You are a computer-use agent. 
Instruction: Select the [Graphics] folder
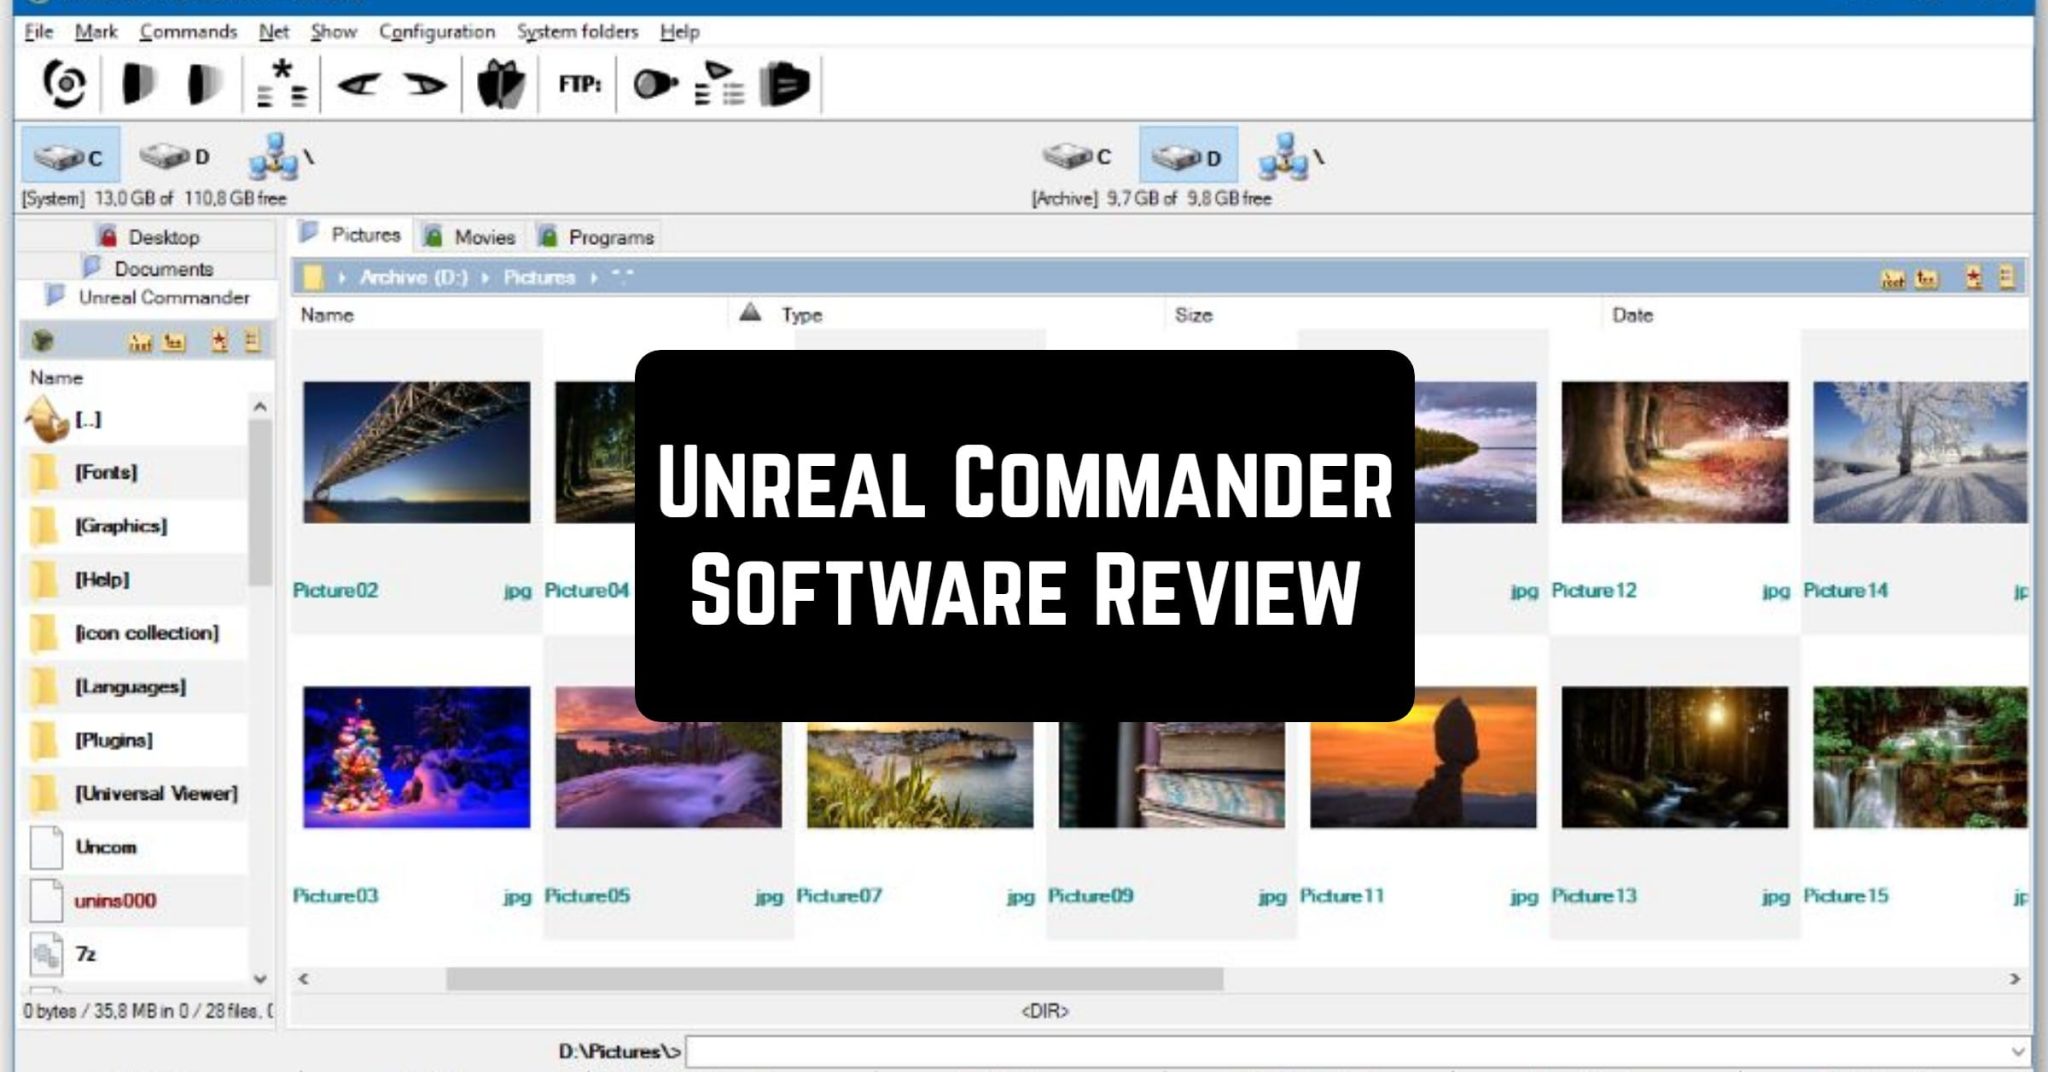pyautogui.click(x=134, y=526)
